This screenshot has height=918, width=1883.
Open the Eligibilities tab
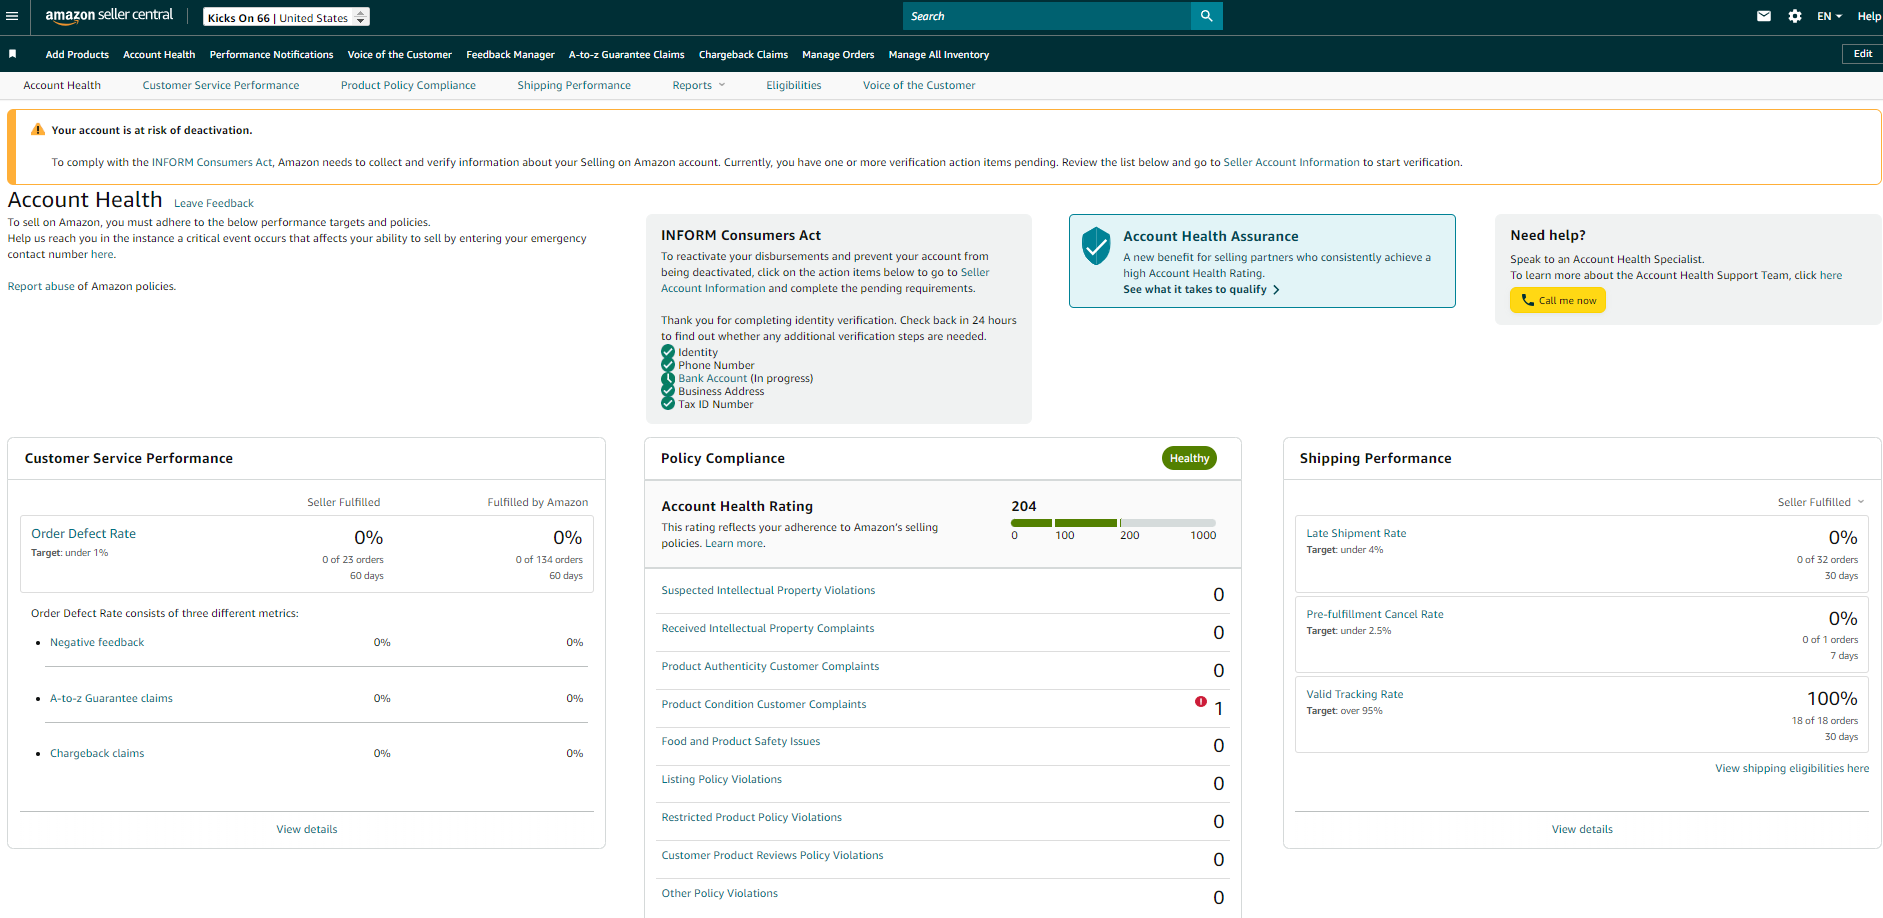click(794, 86)
